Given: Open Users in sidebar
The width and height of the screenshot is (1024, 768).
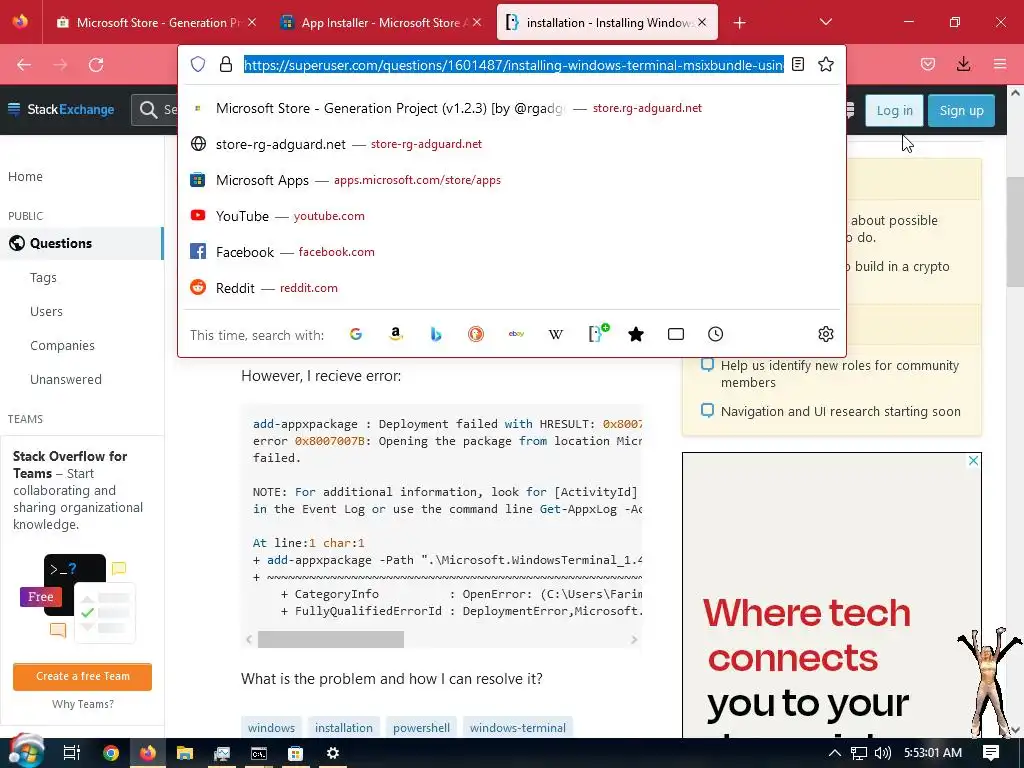Looking at the screenshot, I should [x=46, y=312].
